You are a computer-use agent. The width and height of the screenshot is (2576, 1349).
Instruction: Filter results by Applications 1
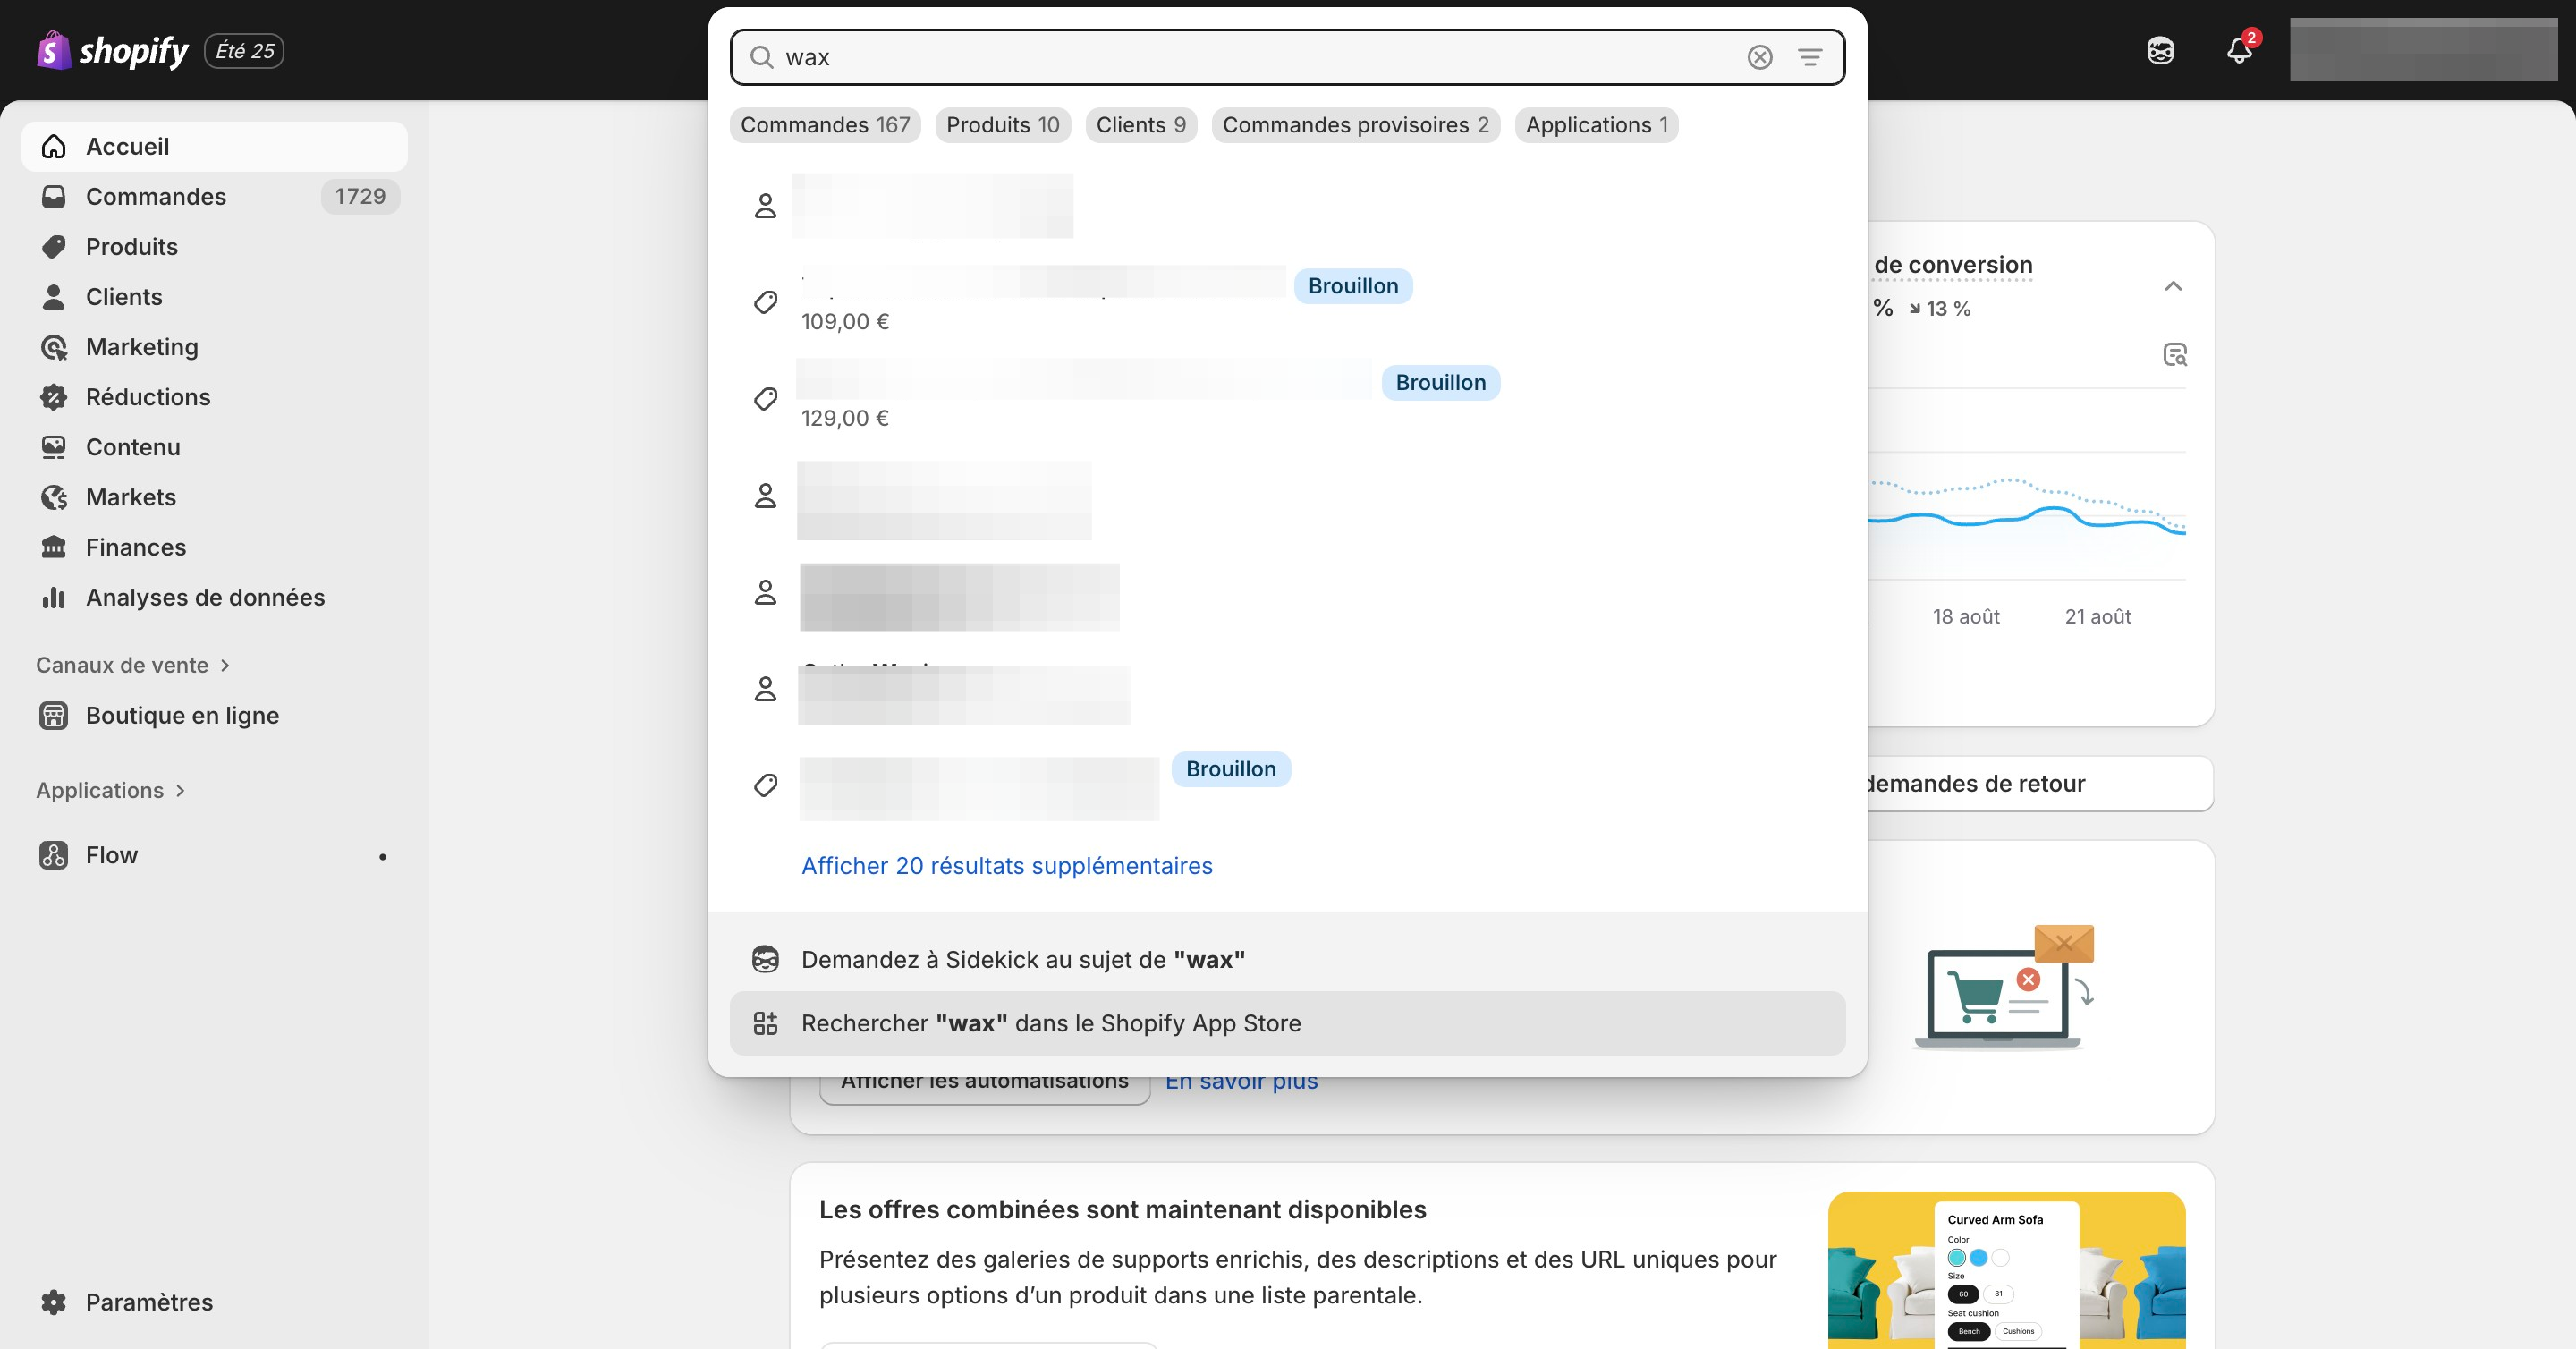(x=1596, y=125)
